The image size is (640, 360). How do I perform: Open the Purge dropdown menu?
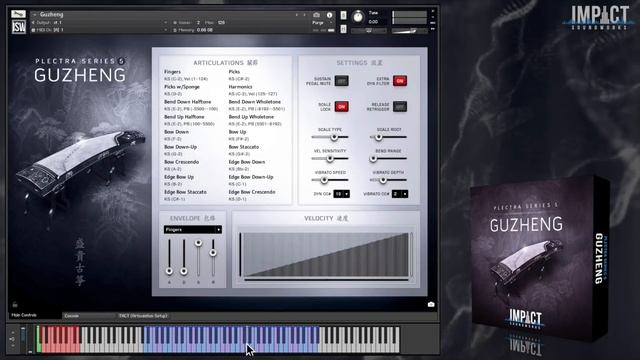[x=323, y=23]
